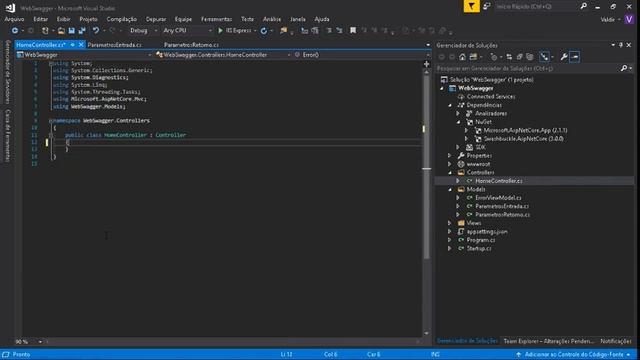The width and height of the screenshot is (640, 360).
Task: Open the Compilação menu
Action: (122, 19)
